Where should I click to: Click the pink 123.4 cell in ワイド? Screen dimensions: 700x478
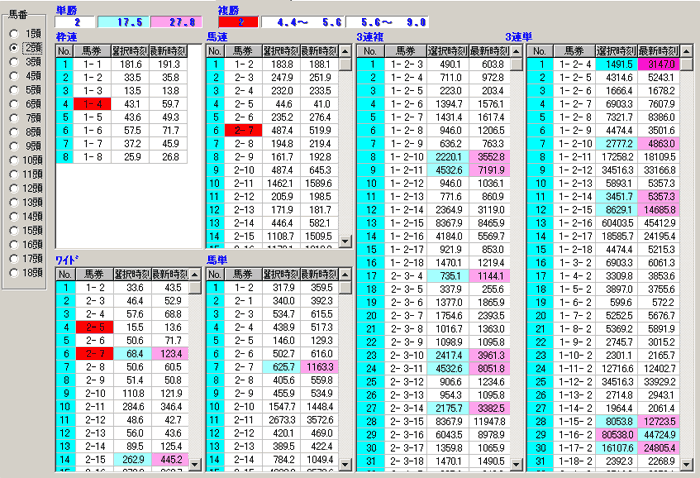[x=170, y=353]
